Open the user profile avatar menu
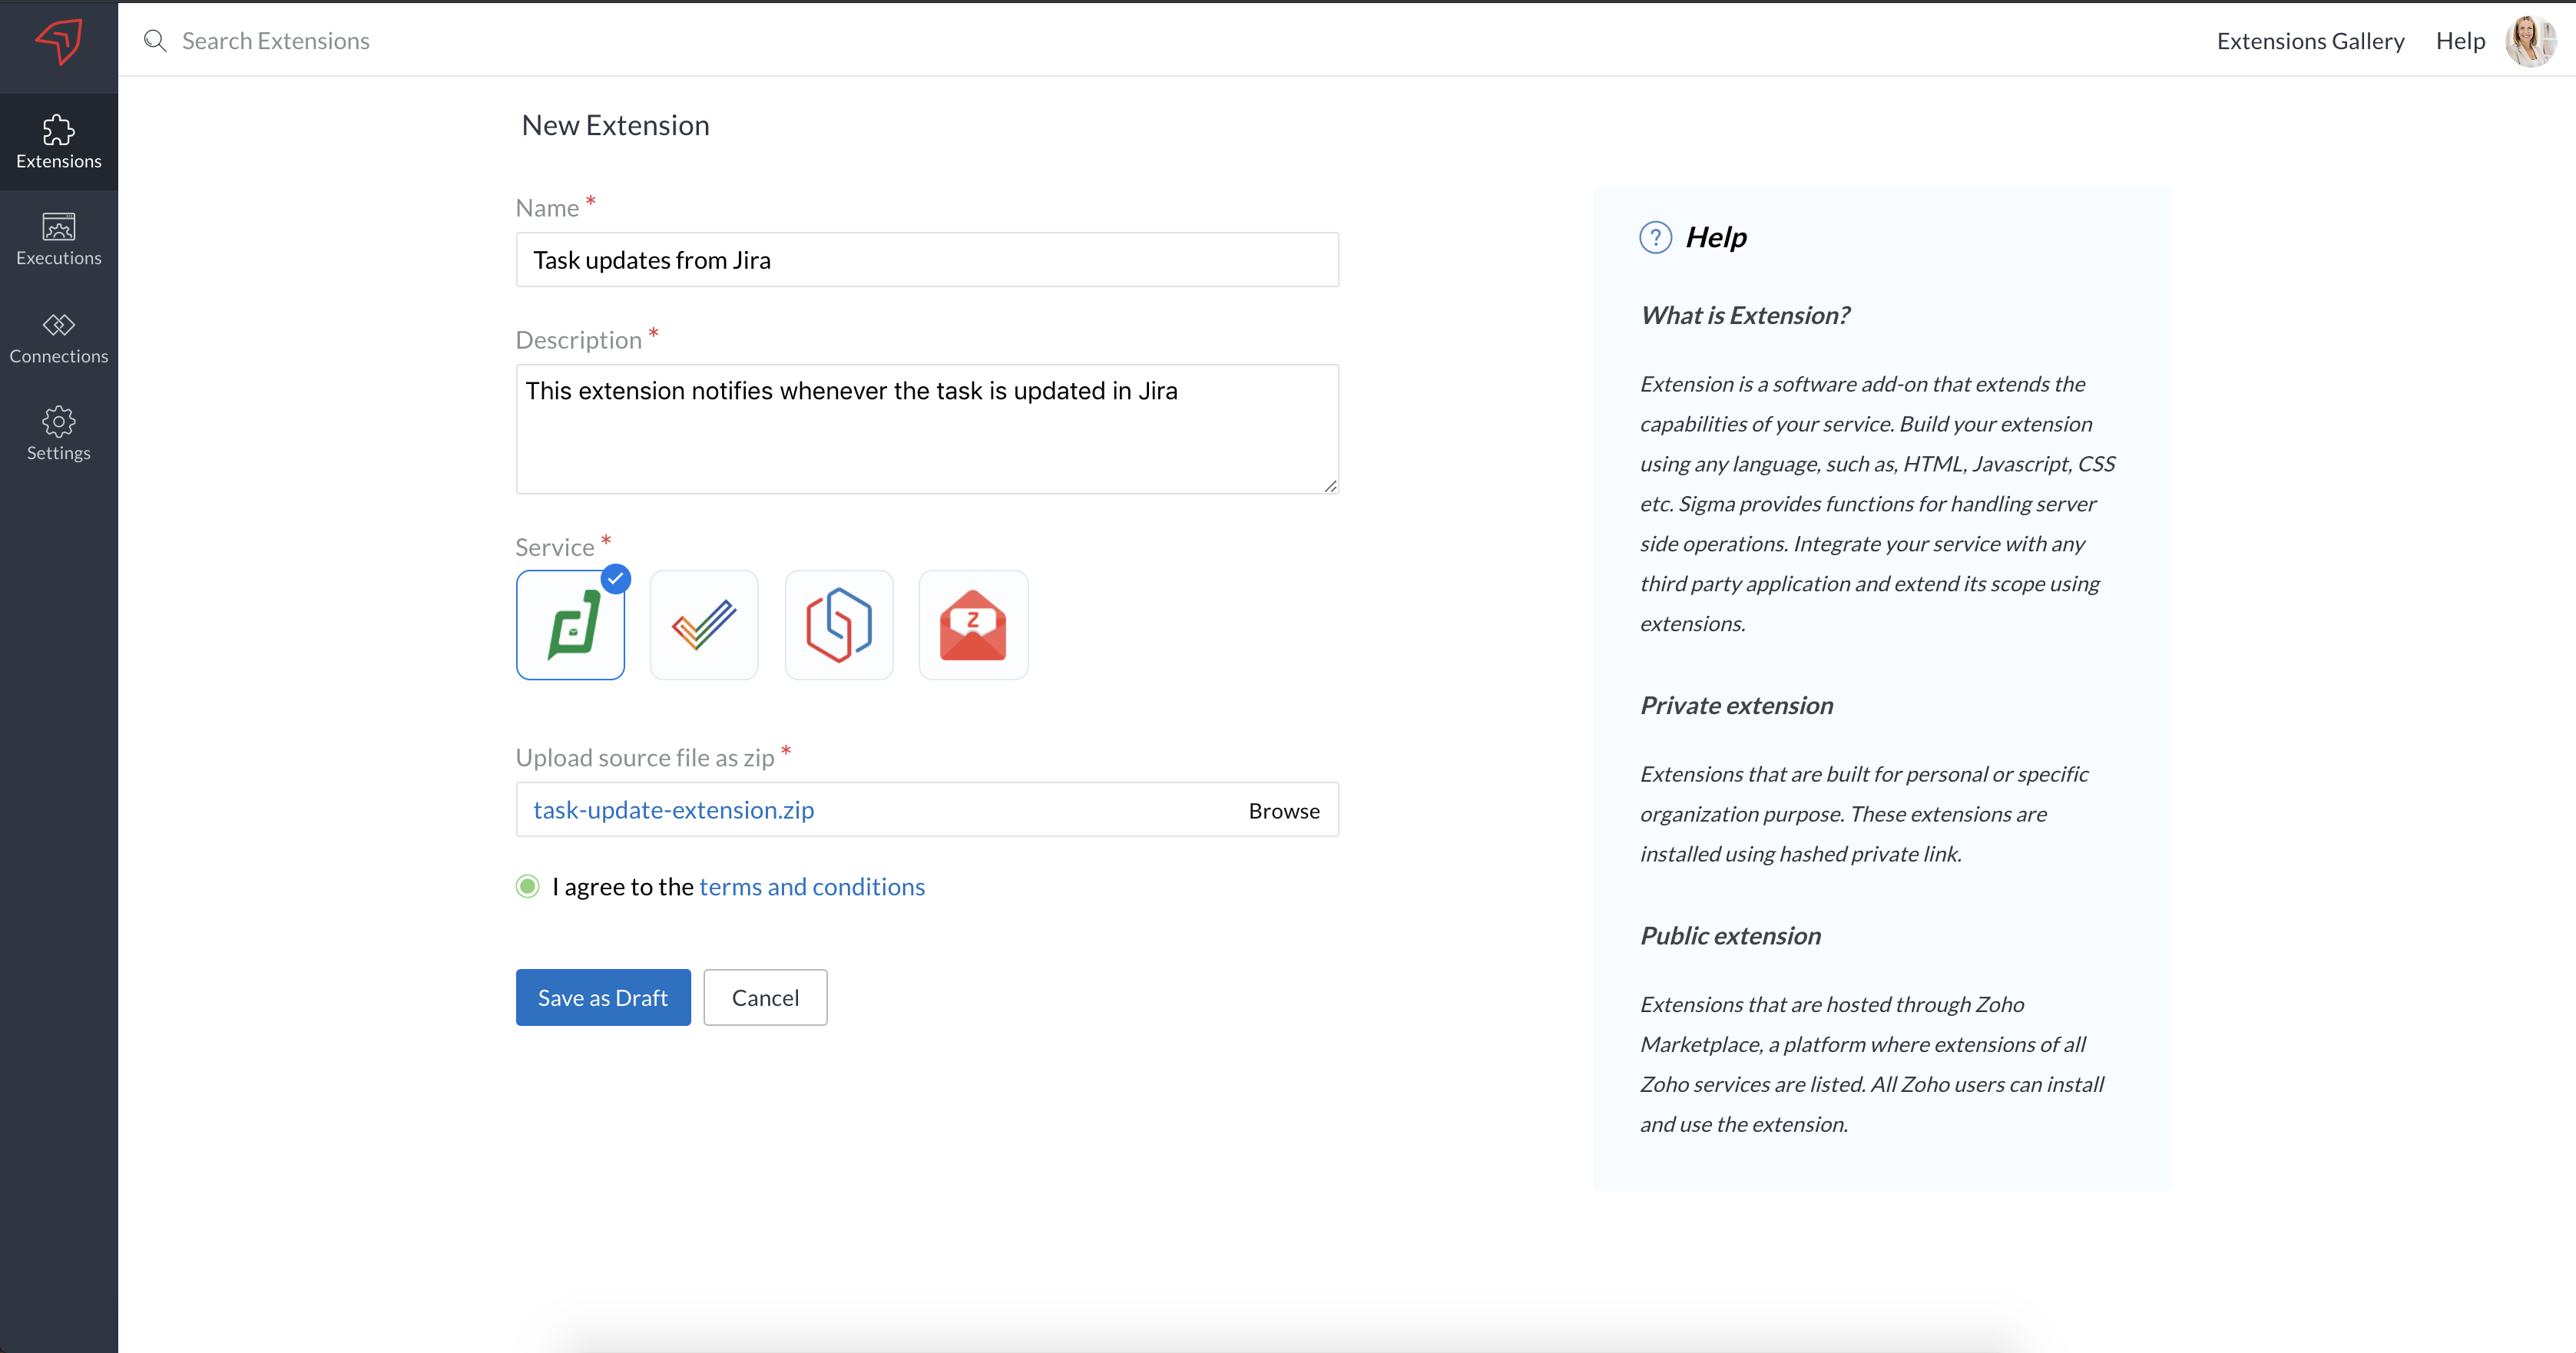Image resolution: width=2576 pixels, height=1353 pixels. point(2529,41)
